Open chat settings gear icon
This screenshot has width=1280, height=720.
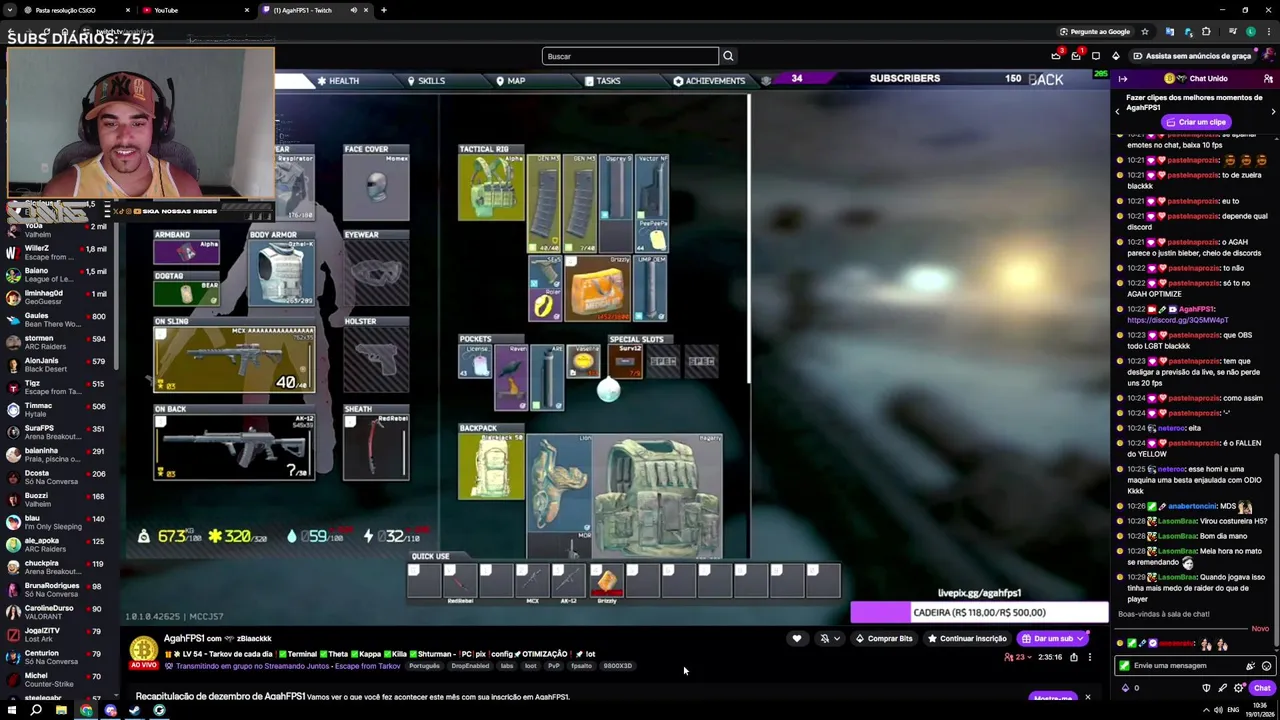[1239, 688]
